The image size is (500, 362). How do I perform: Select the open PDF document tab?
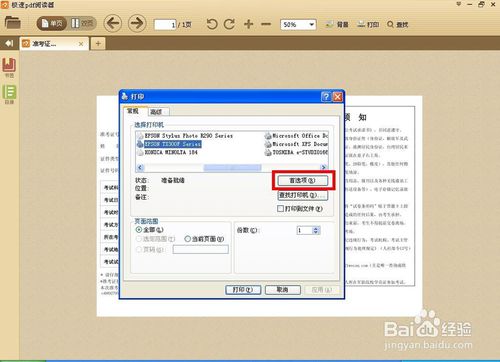[50, 44]
